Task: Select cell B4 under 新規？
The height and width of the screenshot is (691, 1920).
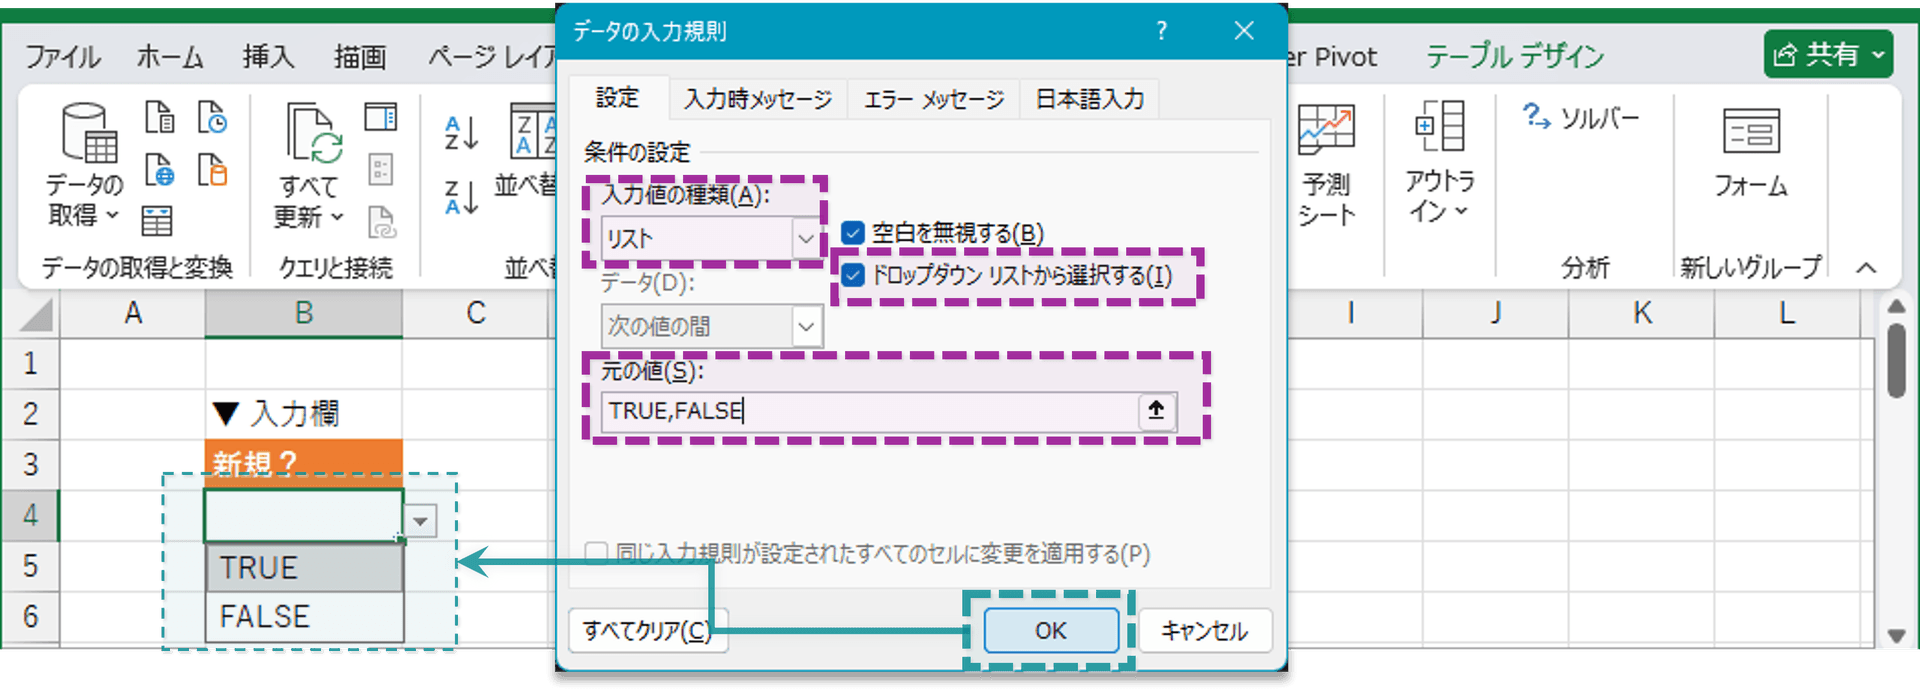Action: click(x=304, y=515)
